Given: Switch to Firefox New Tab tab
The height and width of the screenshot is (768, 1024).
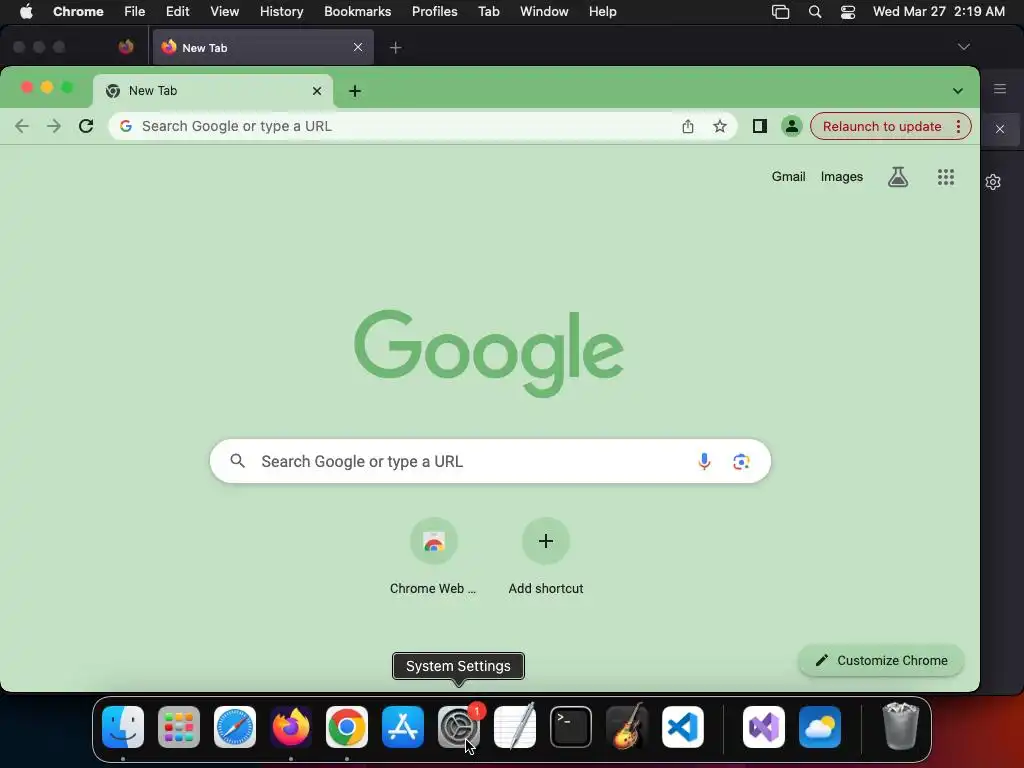Looking at the screenshot, I should [x=263, y=47].
